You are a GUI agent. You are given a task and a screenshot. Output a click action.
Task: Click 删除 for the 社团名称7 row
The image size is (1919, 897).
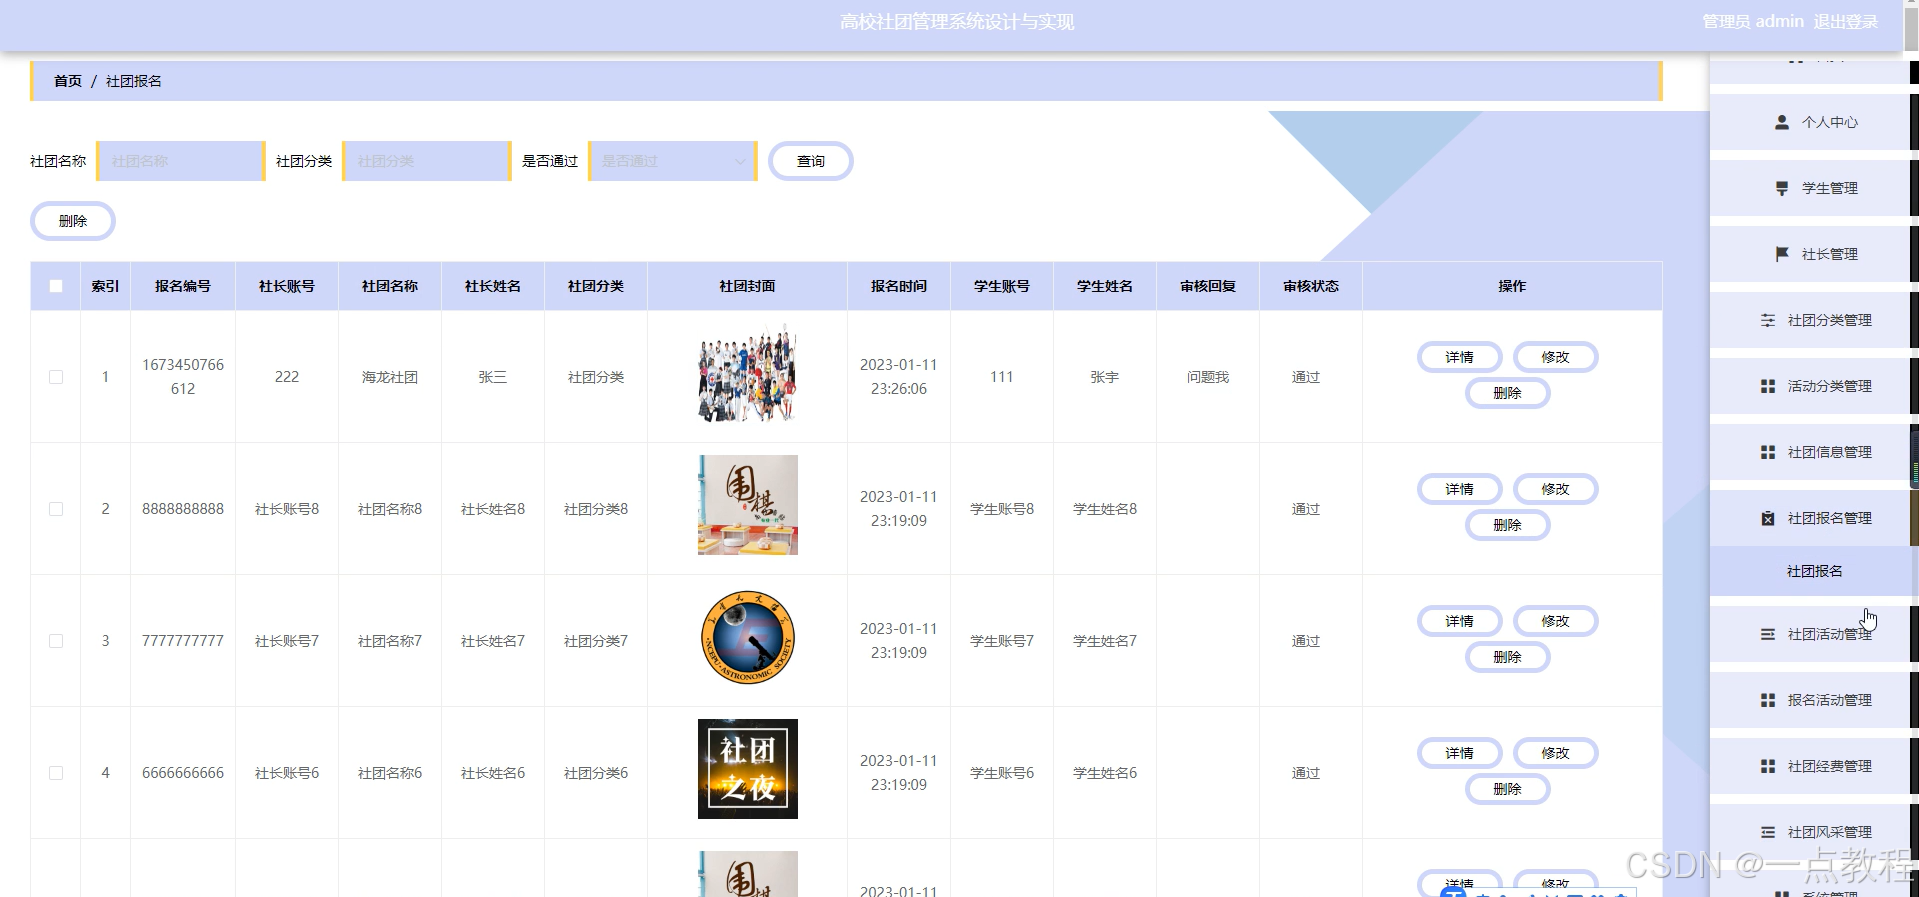pyautogui.click(x=1507, y=657)
